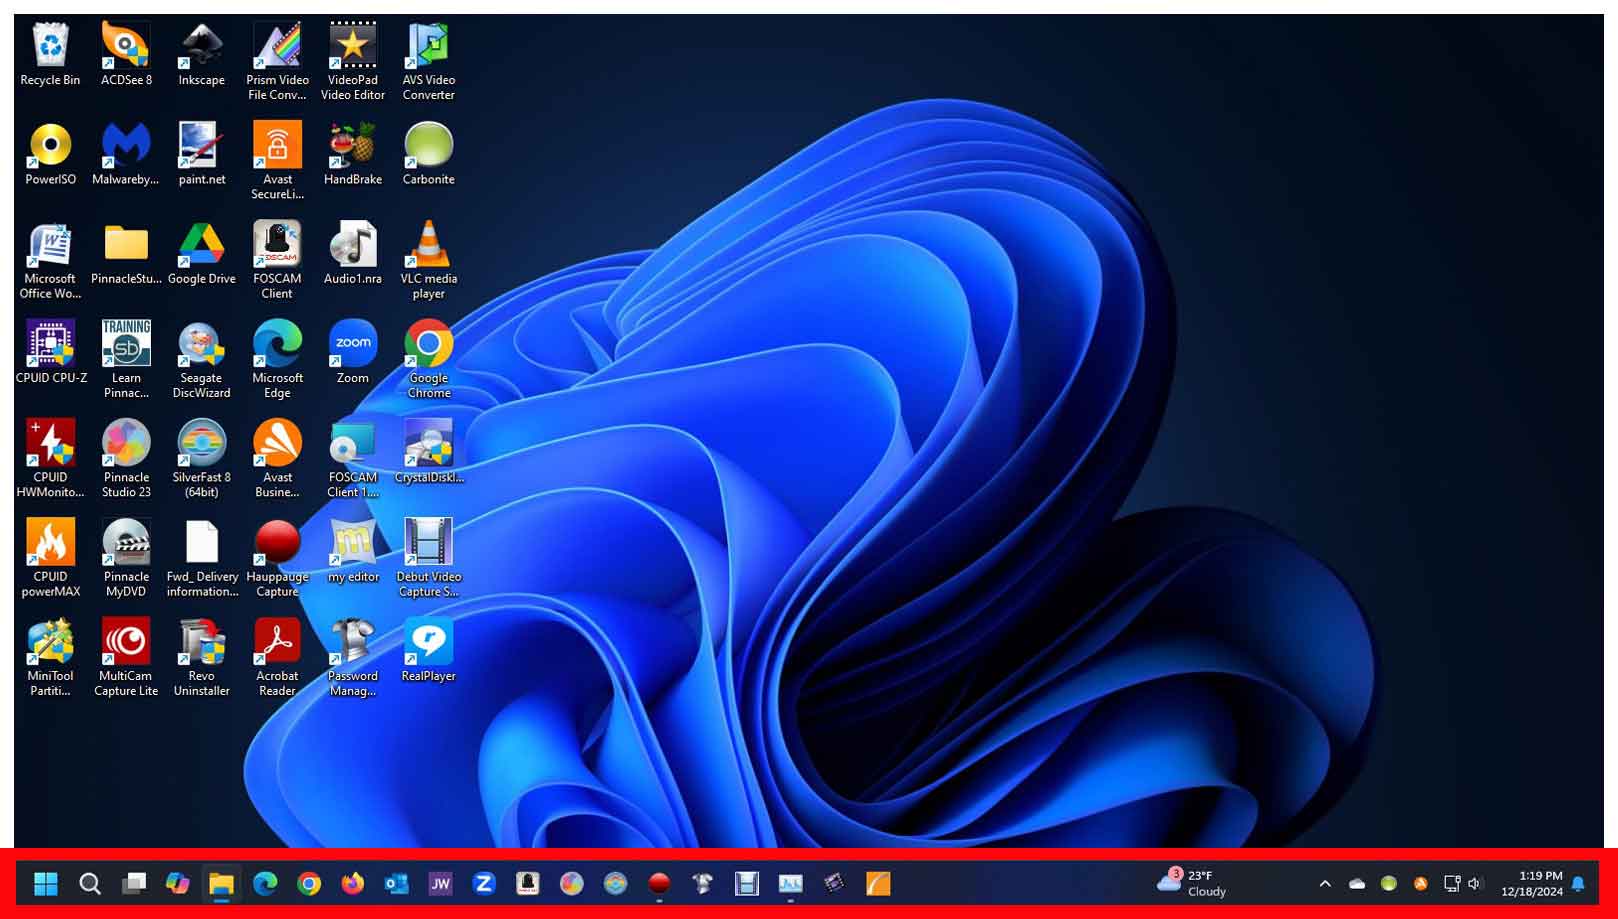Screen dimensions: 1618x919
Task: Select the CPUID powerMAX desktop shortcut
Action: point(50,557)
